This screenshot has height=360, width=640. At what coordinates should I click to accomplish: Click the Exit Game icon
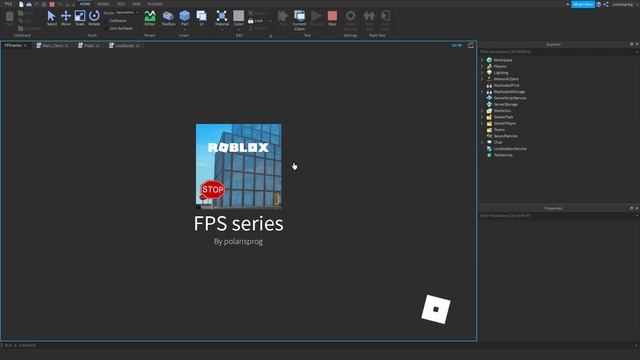385,16
